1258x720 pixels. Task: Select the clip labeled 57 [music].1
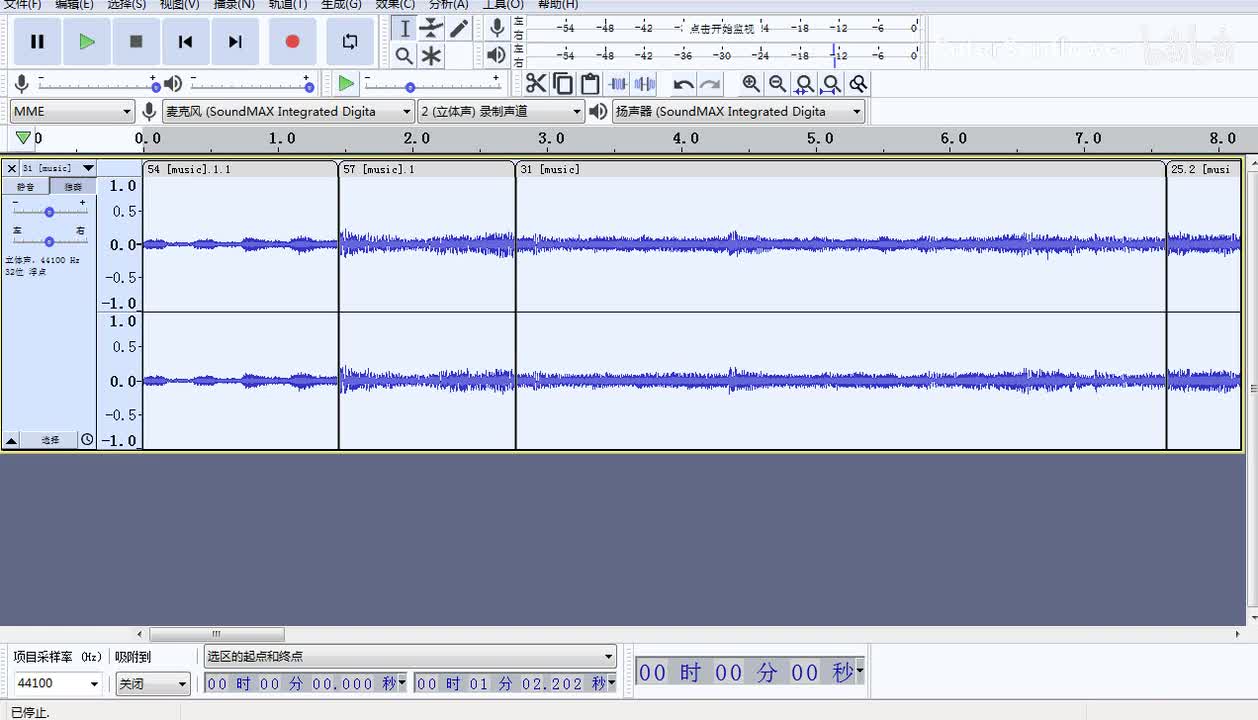(x=427, y=169)
